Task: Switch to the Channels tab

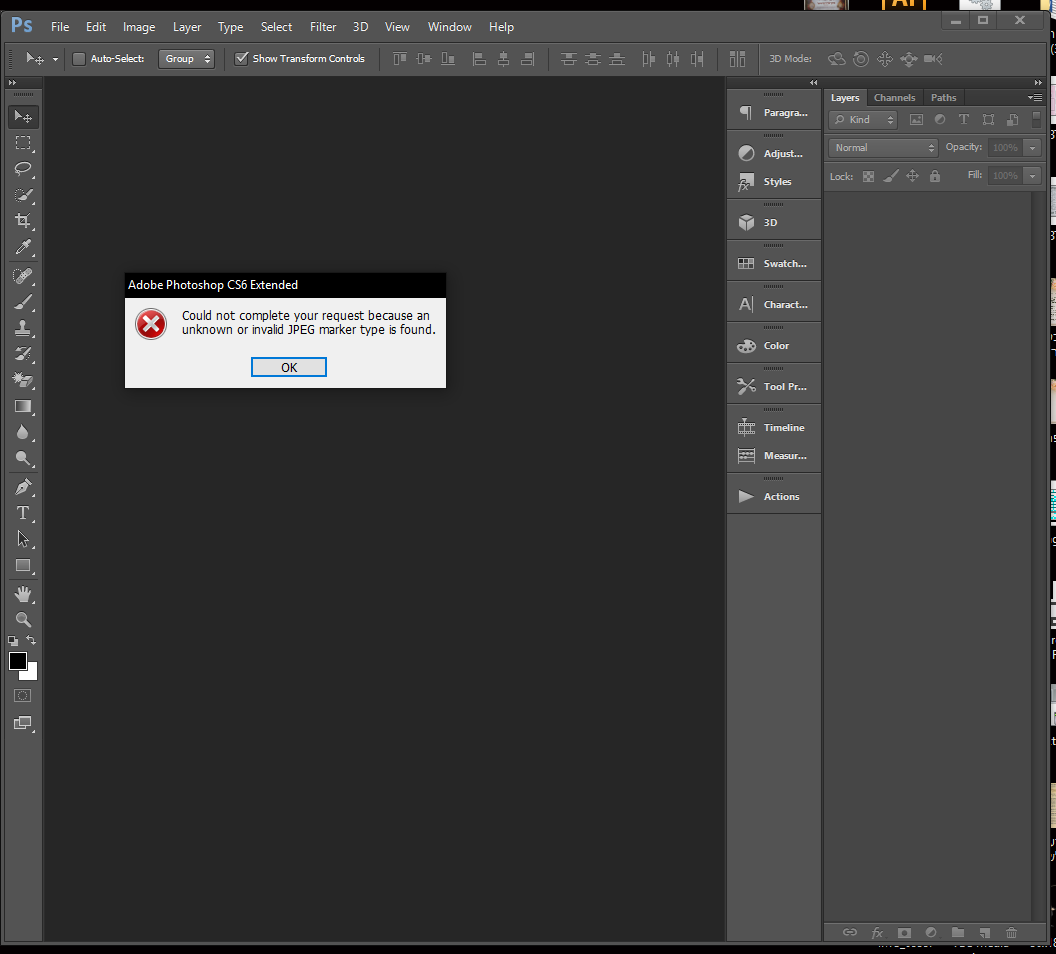Action: [894, 98]
